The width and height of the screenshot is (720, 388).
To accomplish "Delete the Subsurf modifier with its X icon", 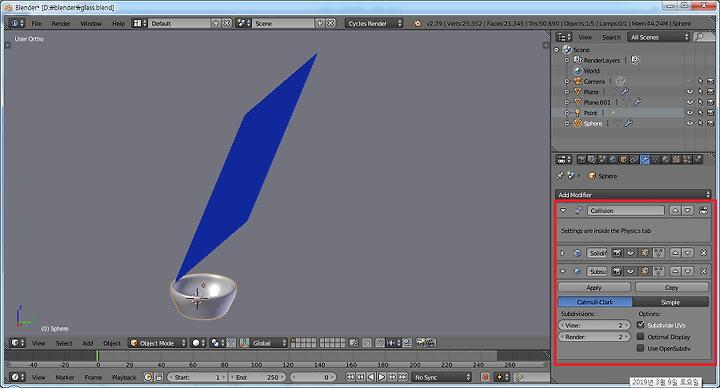I will [703, 271].
